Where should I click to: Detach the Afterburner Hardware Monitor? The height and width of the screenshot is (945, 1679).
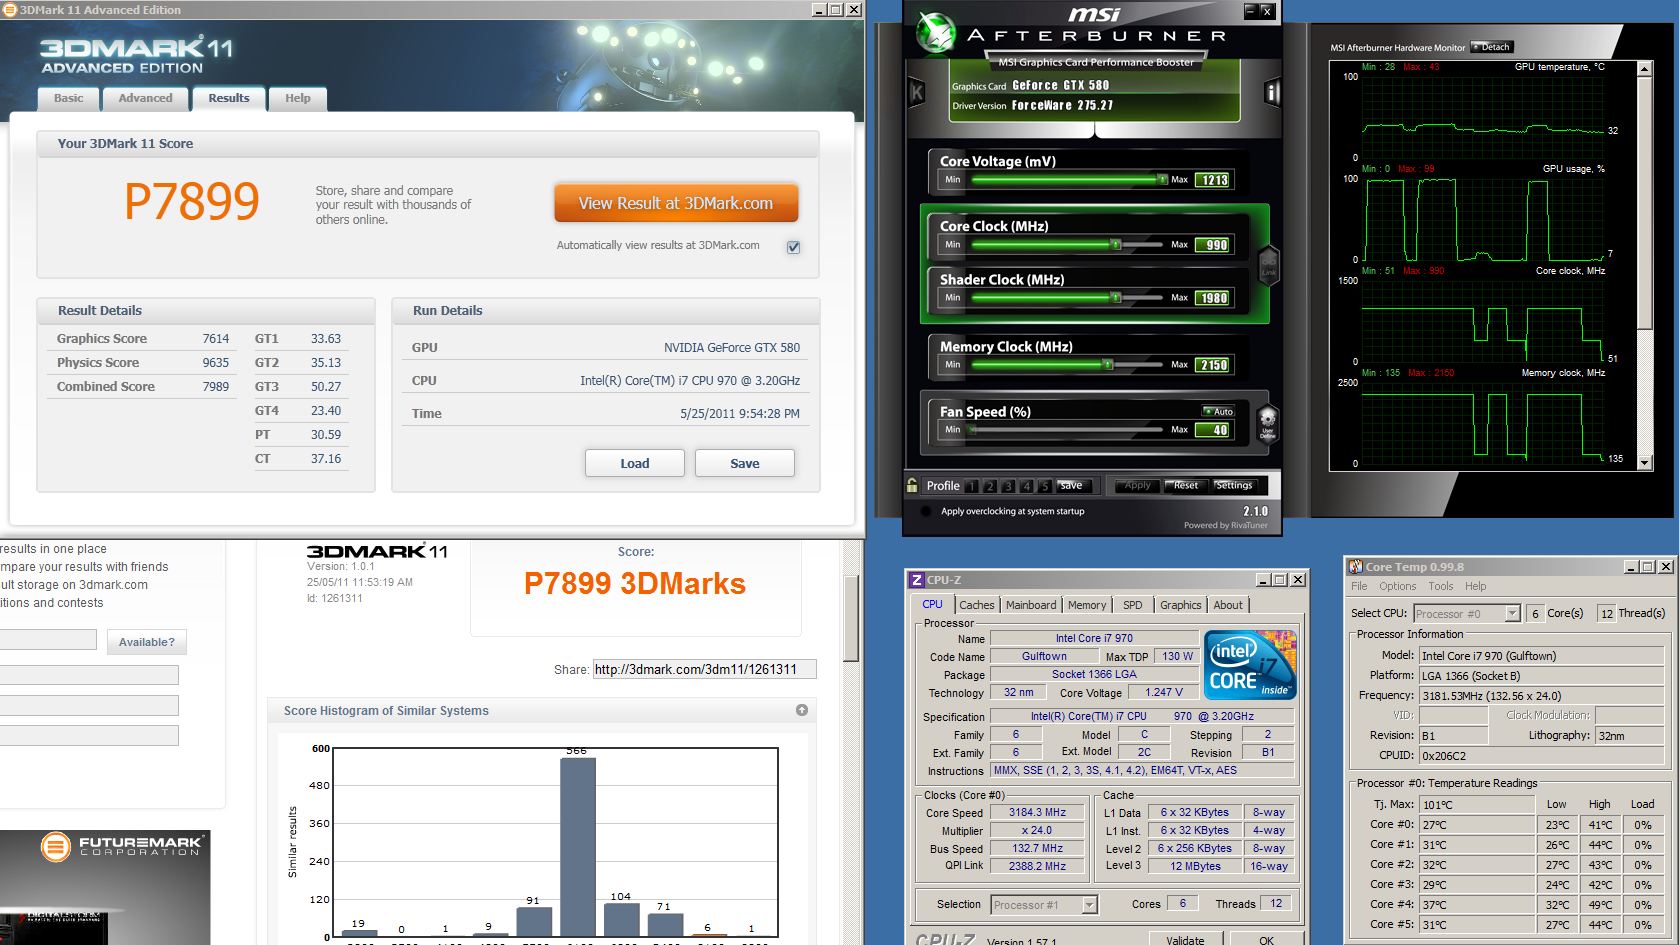(1491, 47)
